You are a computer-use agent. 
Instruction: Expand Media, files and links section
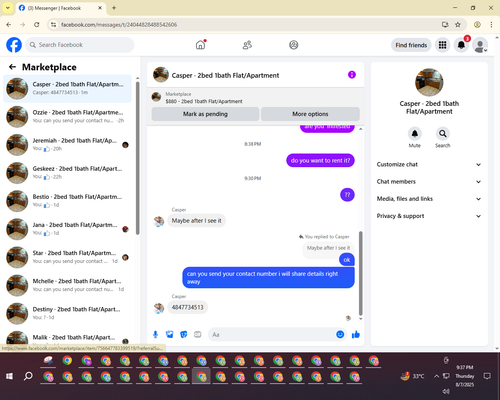pos(429,199)
